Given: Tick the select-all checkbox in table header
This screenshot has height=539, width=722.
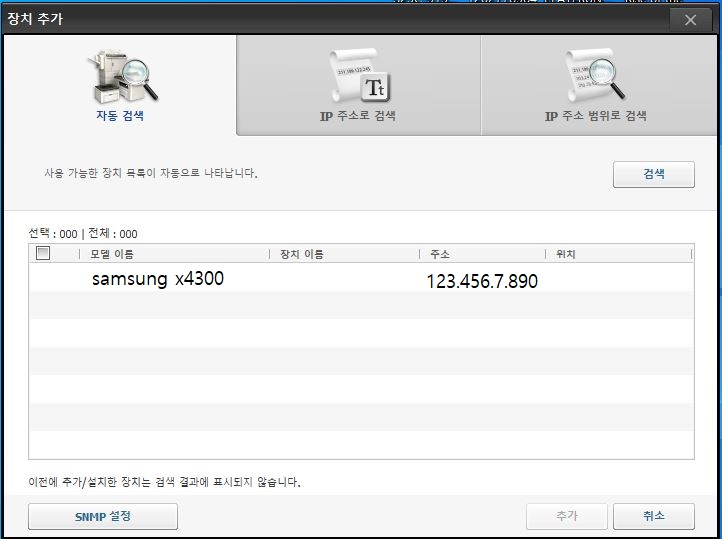Looking at the screenshot, I should click(43, 253).
